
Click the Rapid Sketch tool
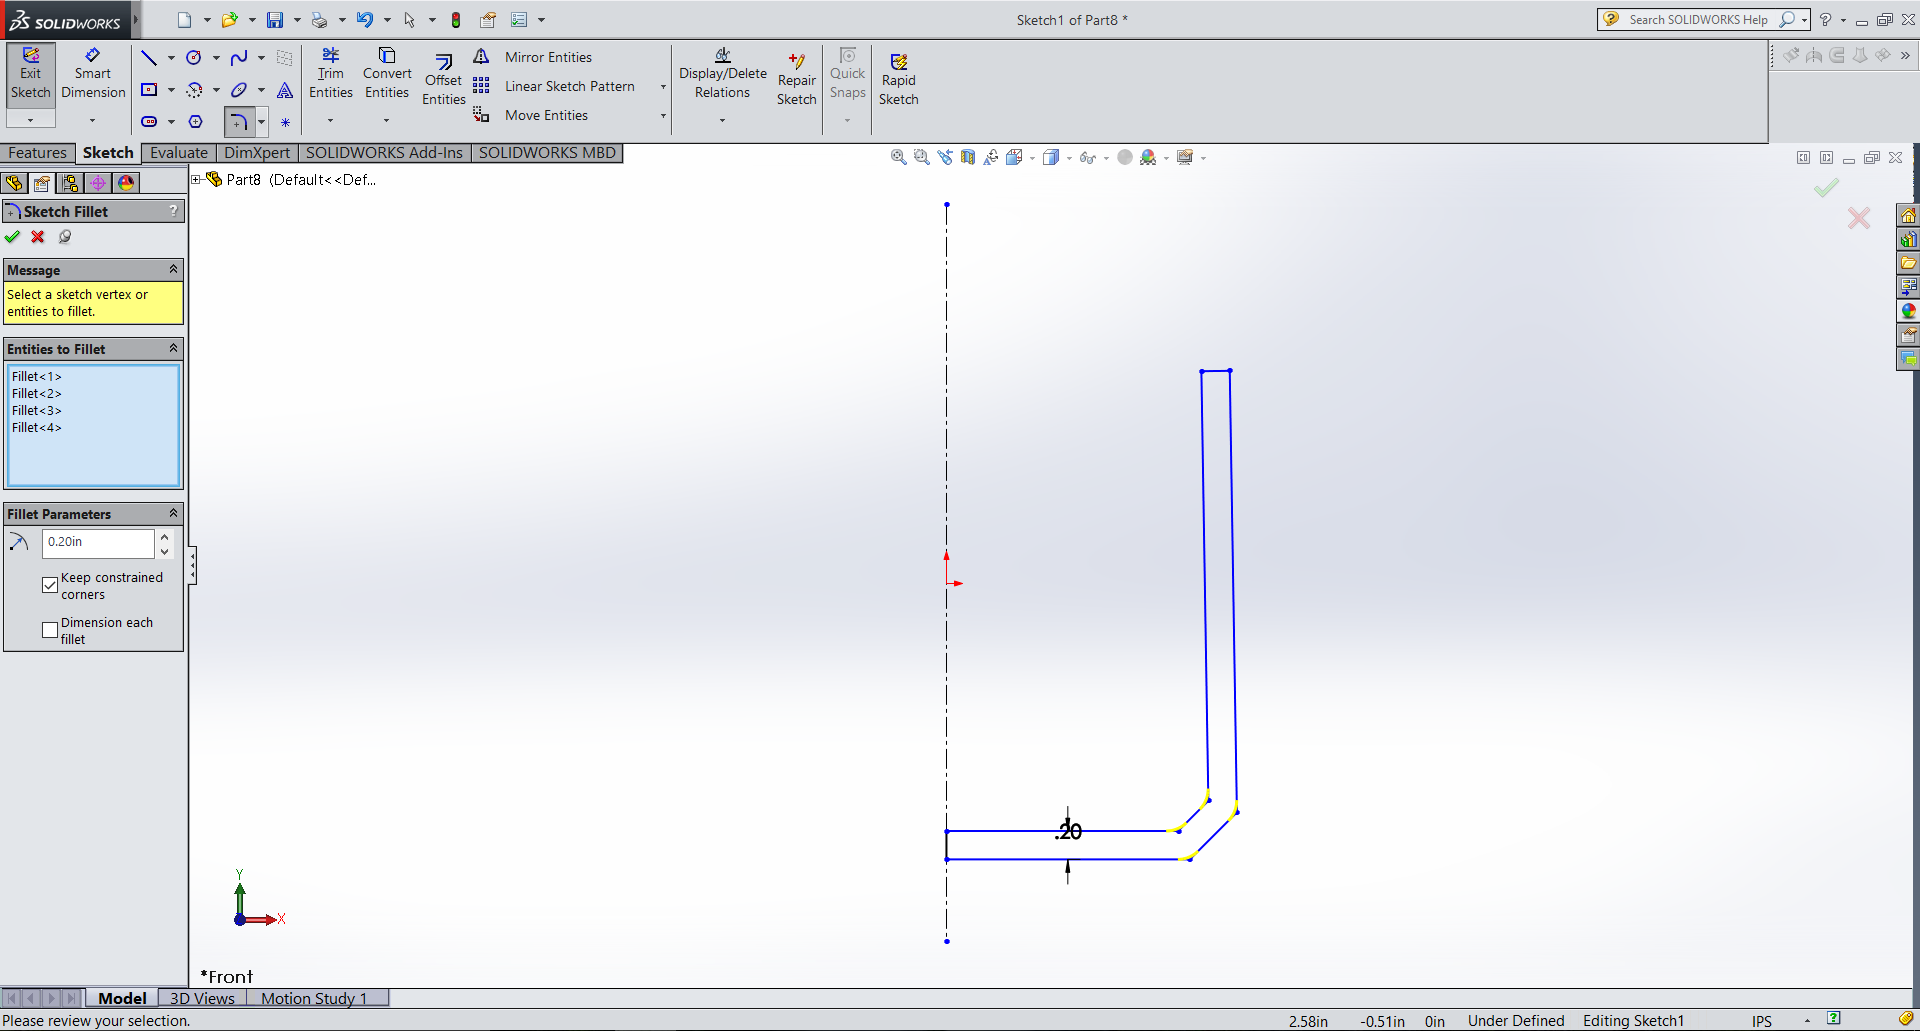[898, 78]
